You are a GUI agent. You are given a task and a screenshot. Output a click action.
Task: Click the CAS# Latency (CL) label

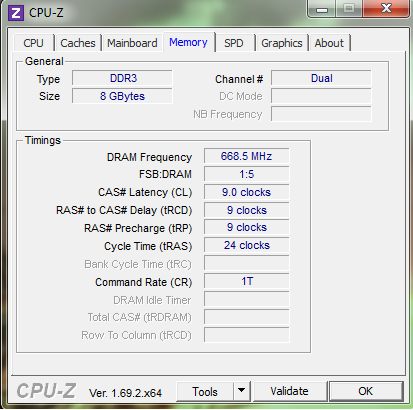(x=145, y=193)
